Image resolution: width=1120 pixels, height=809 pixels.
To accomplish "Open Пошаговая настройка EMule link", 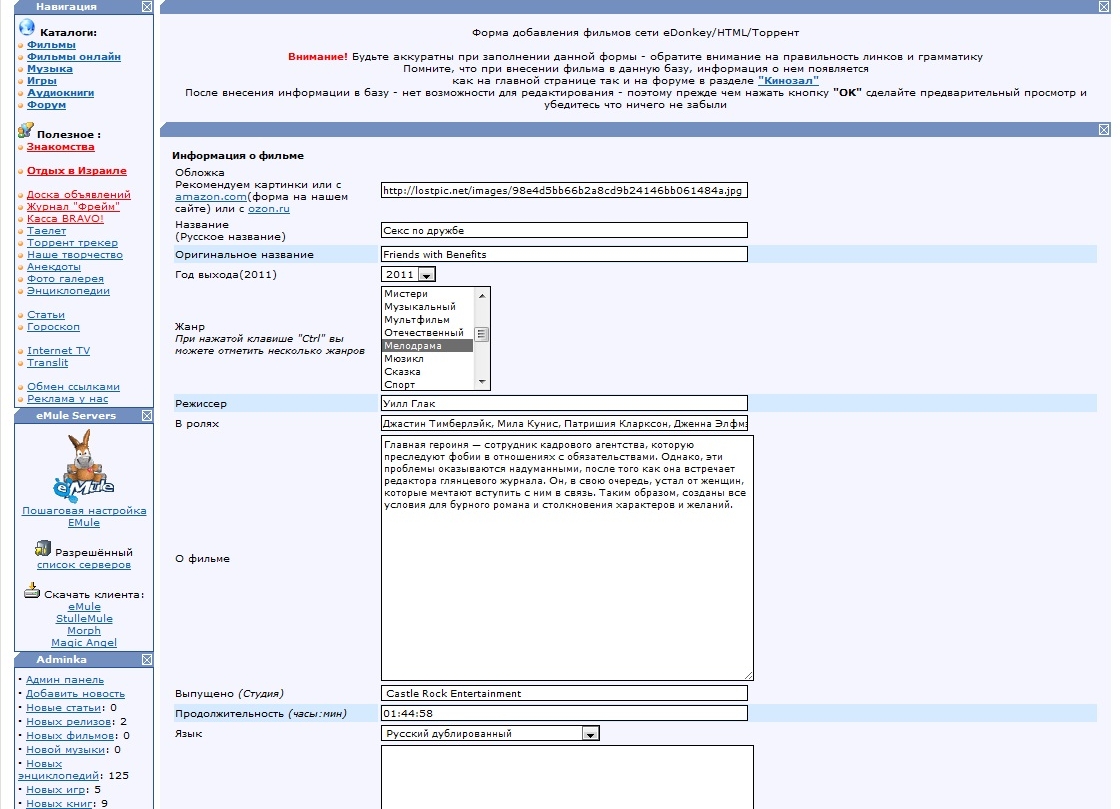I will (x=84, y=517).
